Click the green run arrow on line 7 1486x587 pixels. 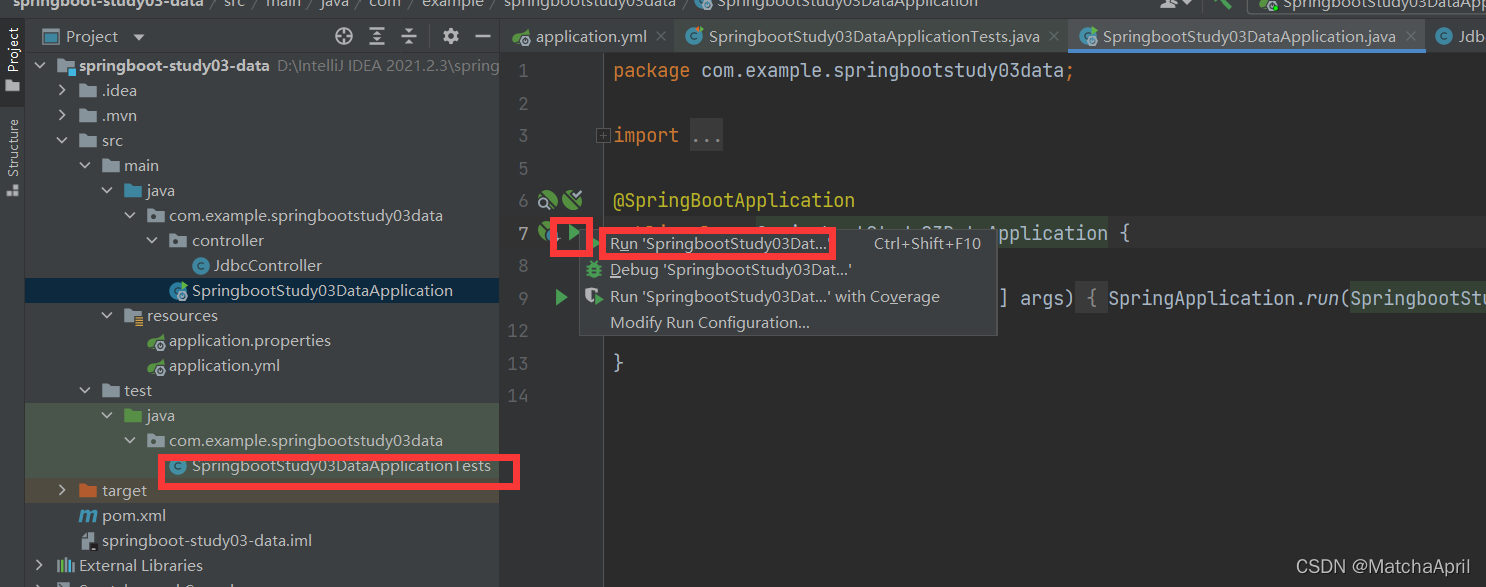(573, 233)
